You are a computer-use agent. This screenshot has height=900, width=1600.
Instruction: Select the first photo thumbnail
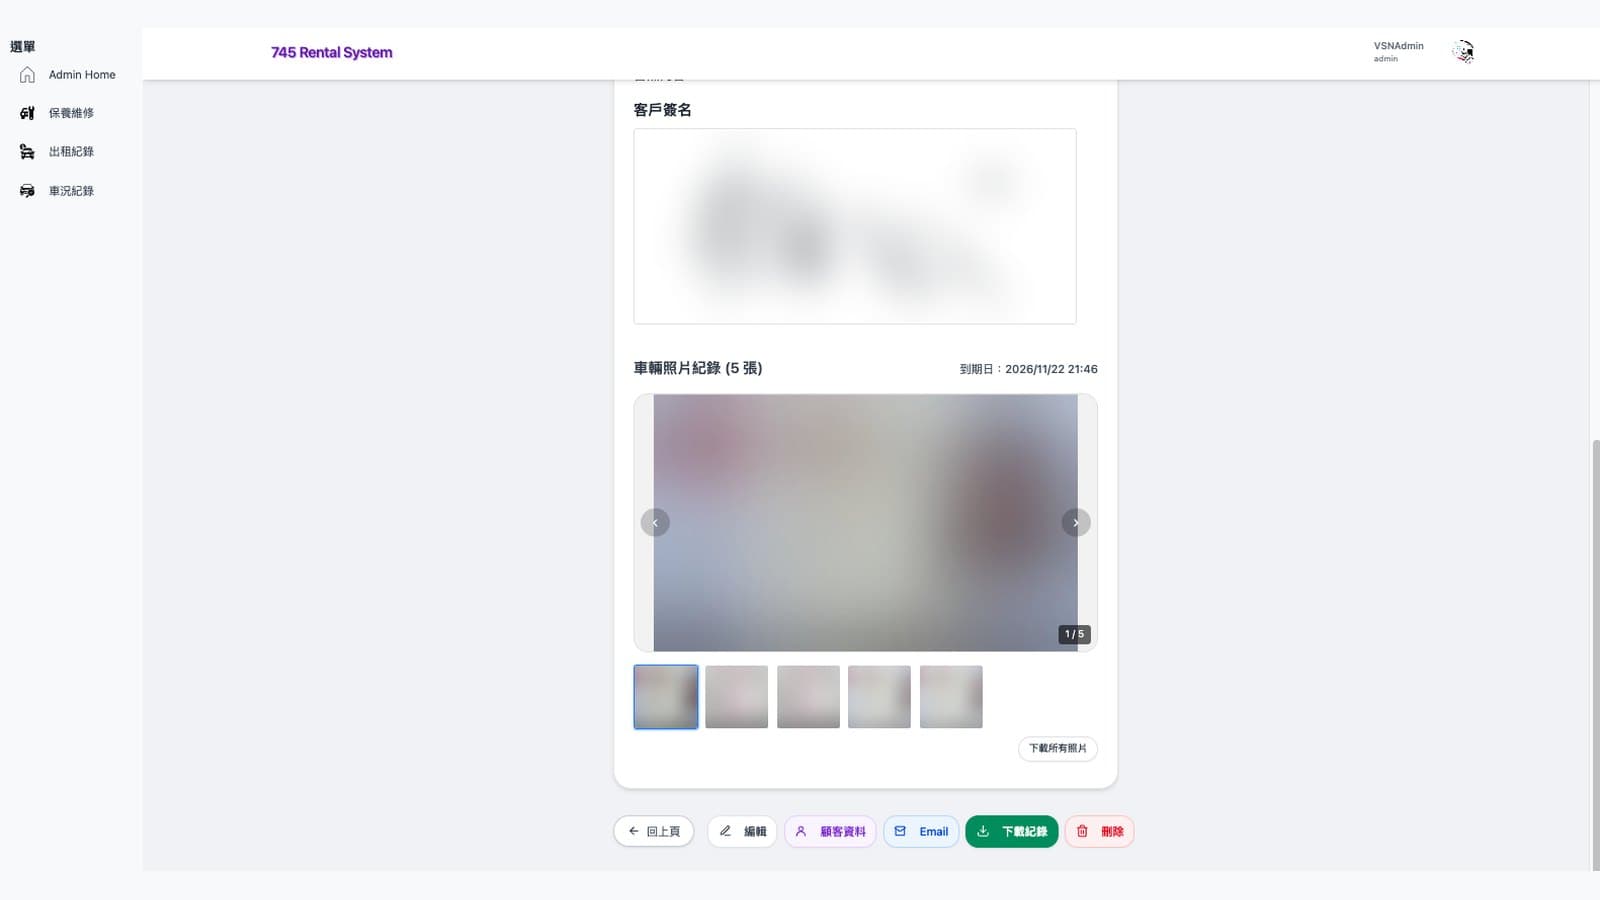click(x=666, y=697)
